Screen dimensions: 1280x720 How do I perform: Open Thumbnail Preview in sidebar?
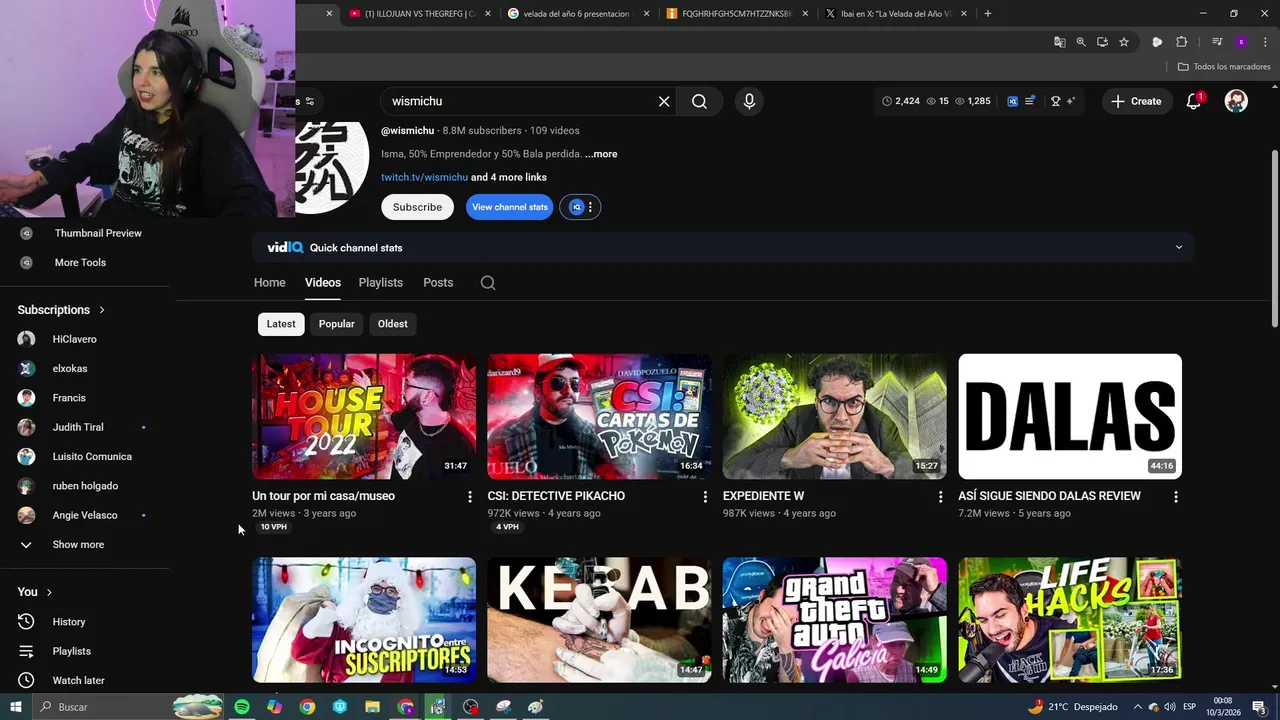click(98, 233)
